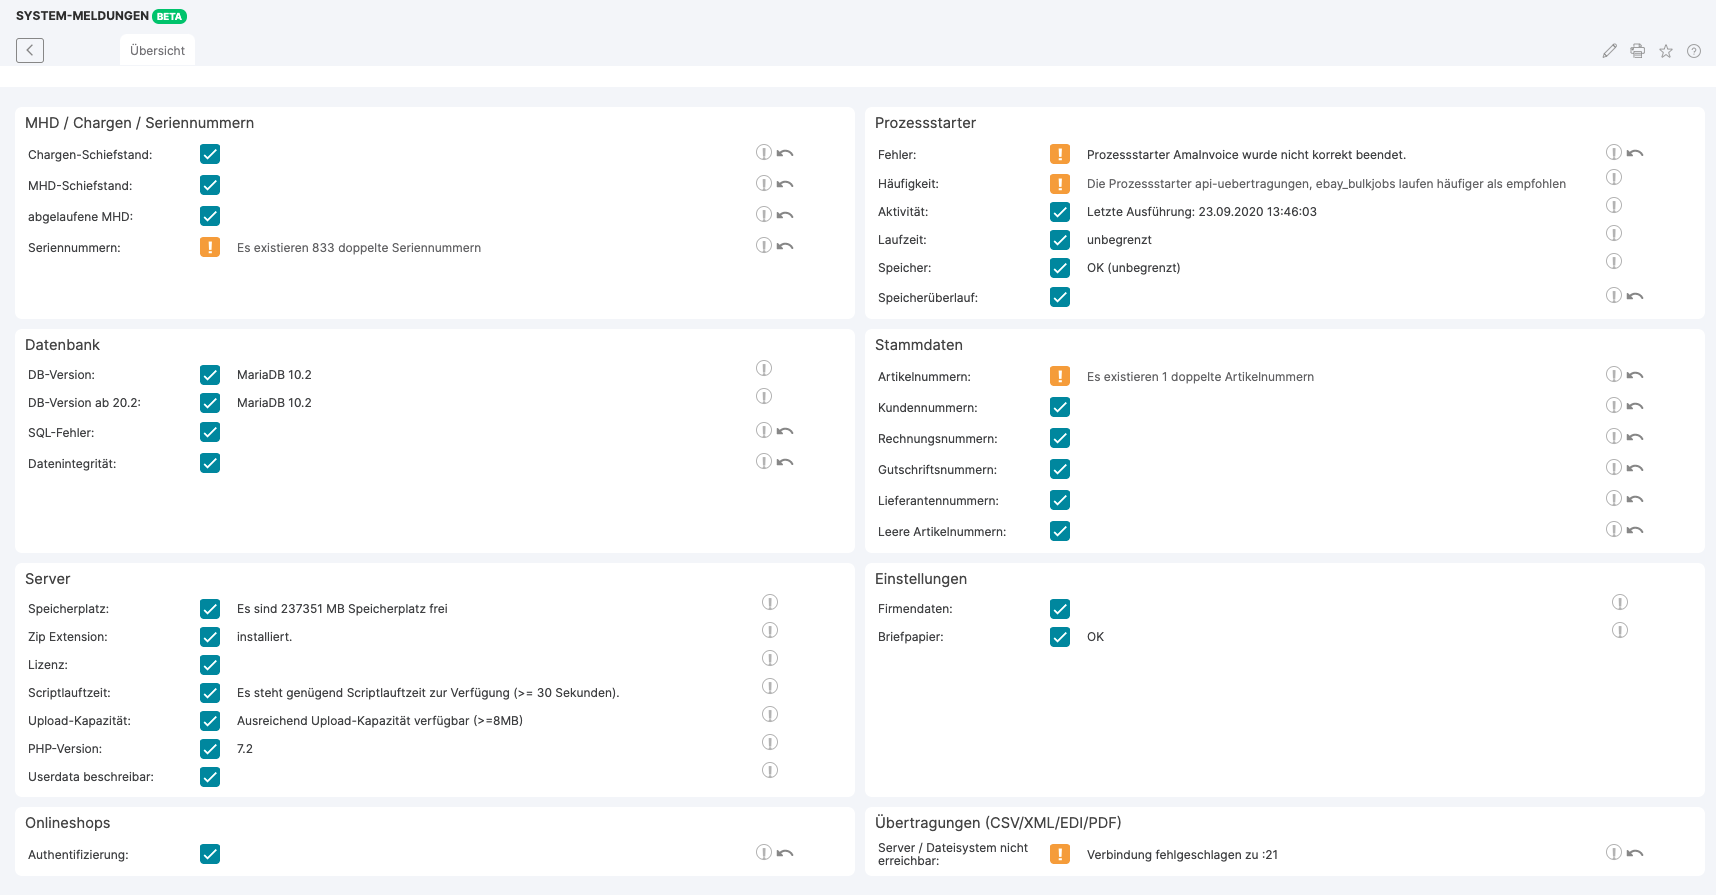Show info for Speicherplatz row
This screenshot has height=895, width=1716.
(770, 603)
